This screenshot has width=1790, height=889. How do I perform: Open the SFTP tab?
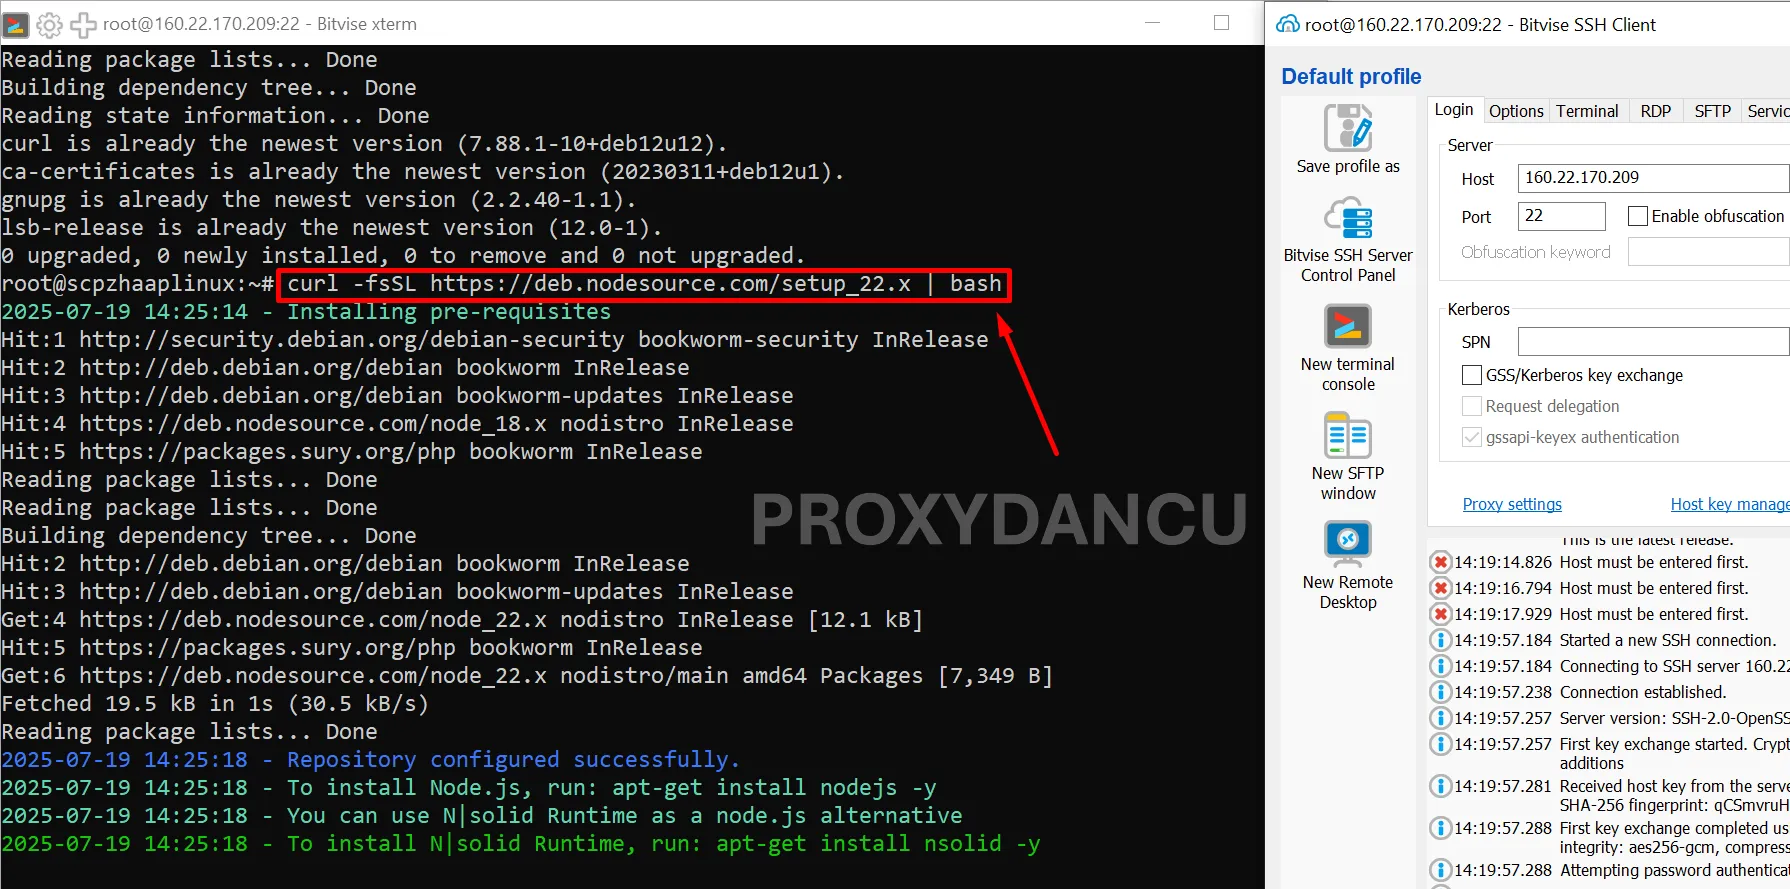[x=1713, y=111]
